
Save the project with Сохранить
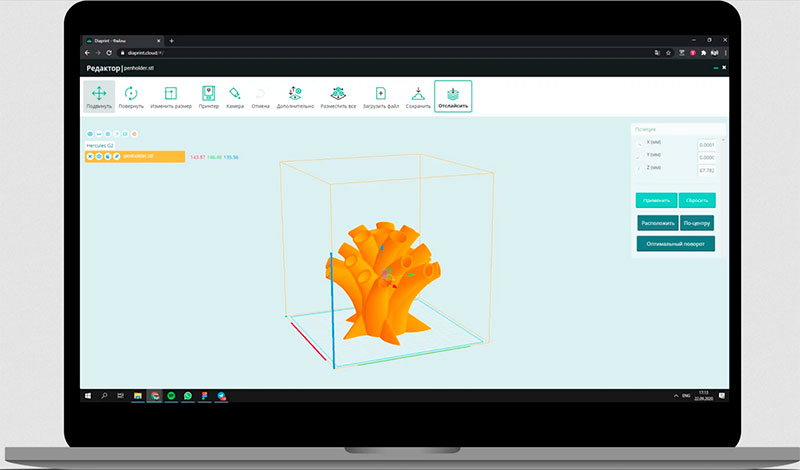click(418, 96)
